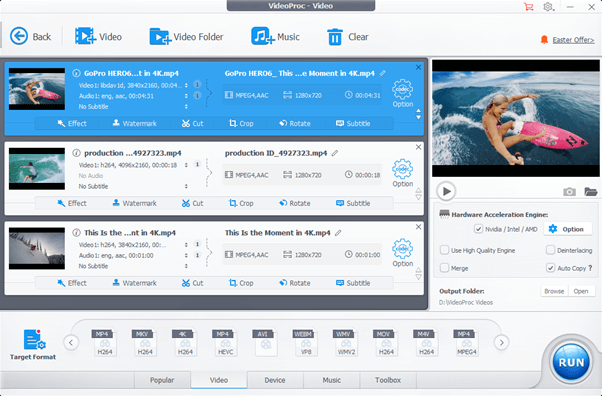The width and height of the screenshot is (602, 396).
Task: Start conversion with RUN button
Action: click(571, 362)
